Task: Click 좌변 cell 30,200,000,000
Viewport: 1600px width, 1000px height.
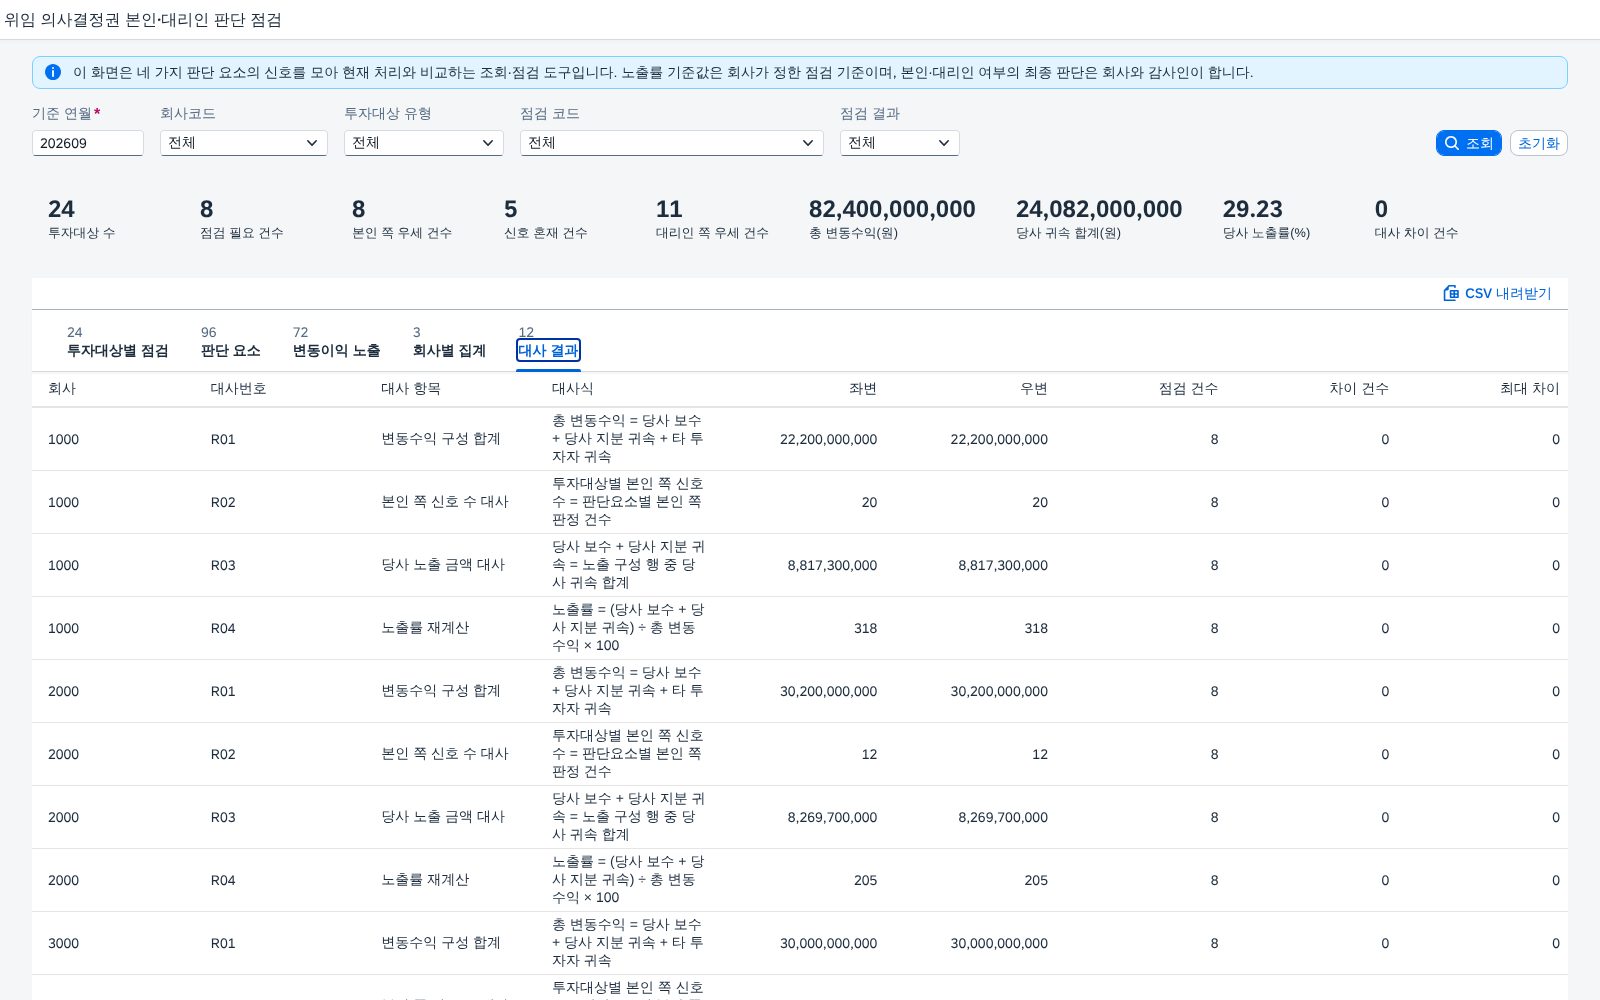Action: [828, 691]
